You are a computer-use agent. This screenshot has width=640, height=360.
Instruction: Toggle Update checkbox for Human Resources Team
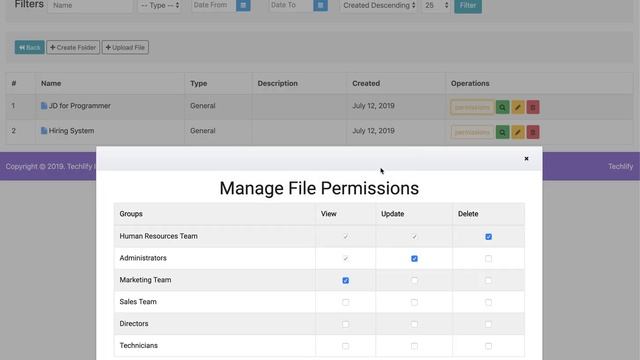(414, 237)
